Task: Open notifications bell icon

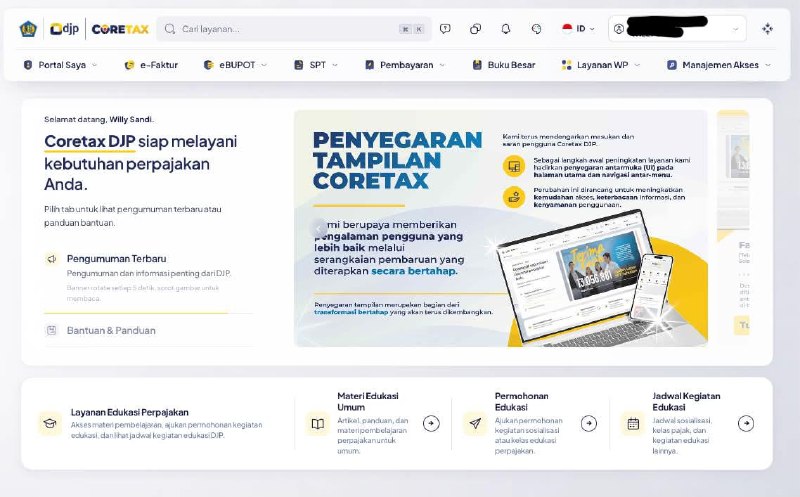Action: pos(506,29)
